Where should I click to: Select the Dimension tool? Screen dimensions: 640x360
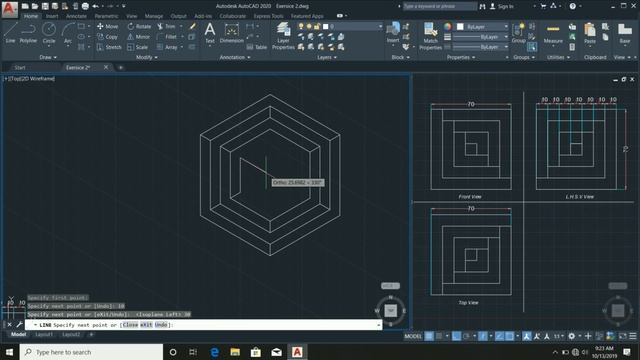231,33
